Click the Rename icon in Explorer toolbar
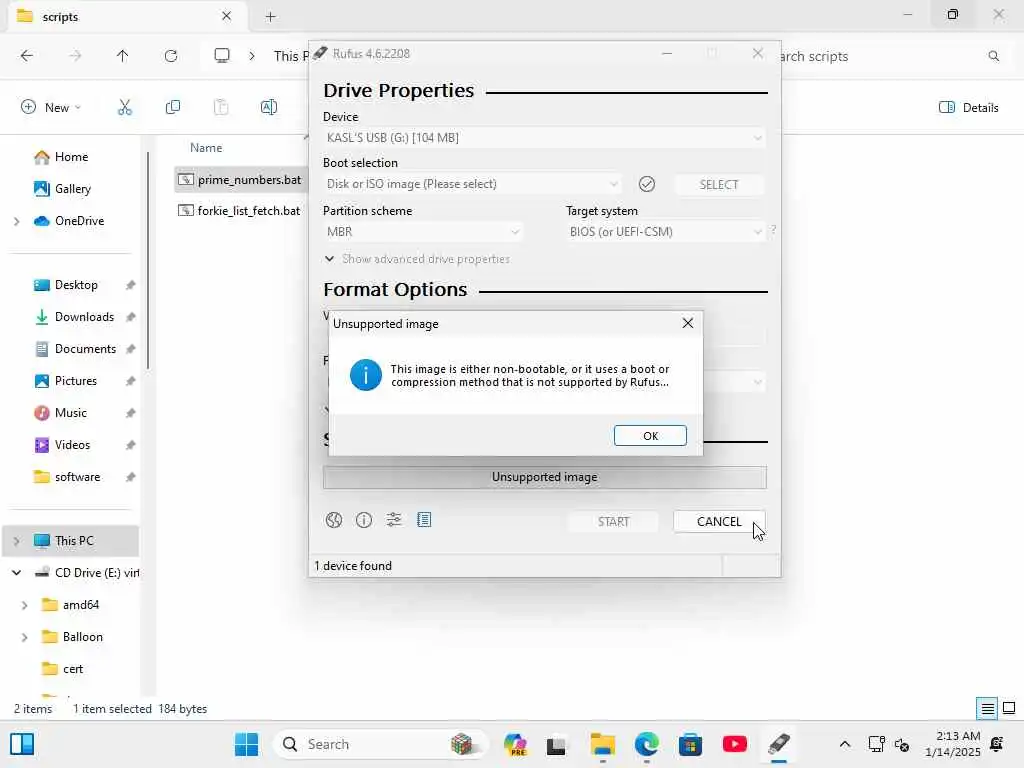This screenshot has height=768, width=1024. coord(269,108)
